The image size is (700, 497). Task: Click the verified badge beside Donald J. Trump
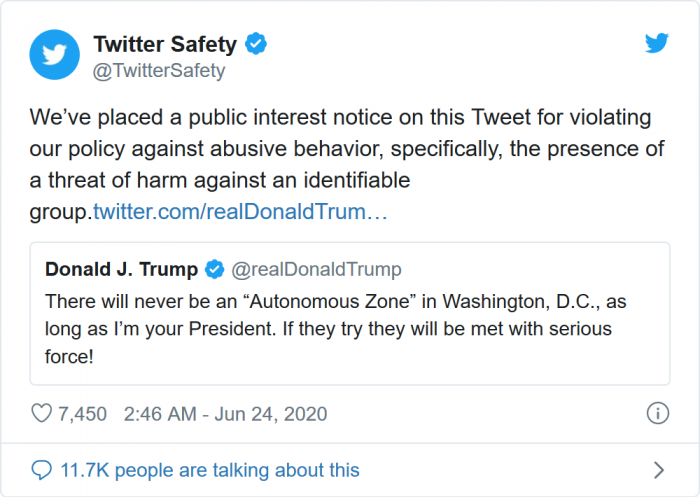tap(214, 269)
